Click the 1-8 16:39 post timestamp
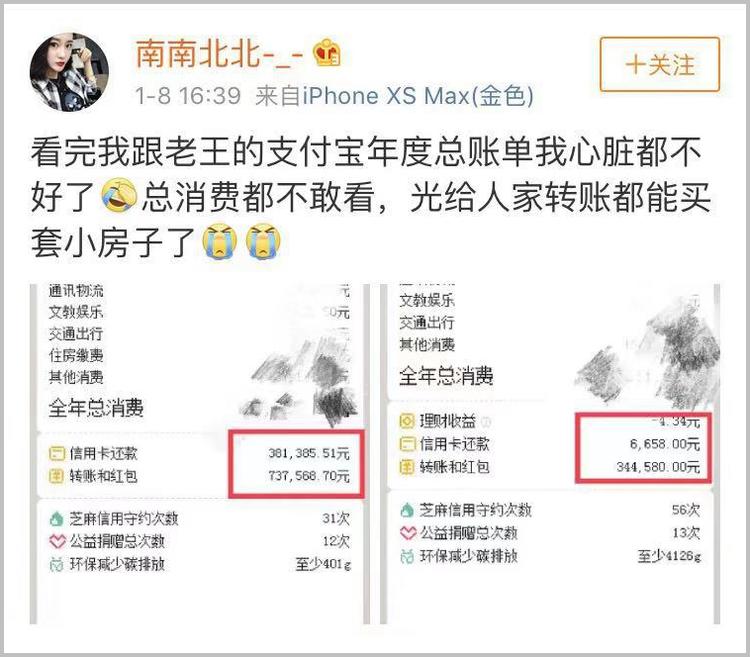The width and height of the screenshot is (750, 657). click(x=188, y=96)
